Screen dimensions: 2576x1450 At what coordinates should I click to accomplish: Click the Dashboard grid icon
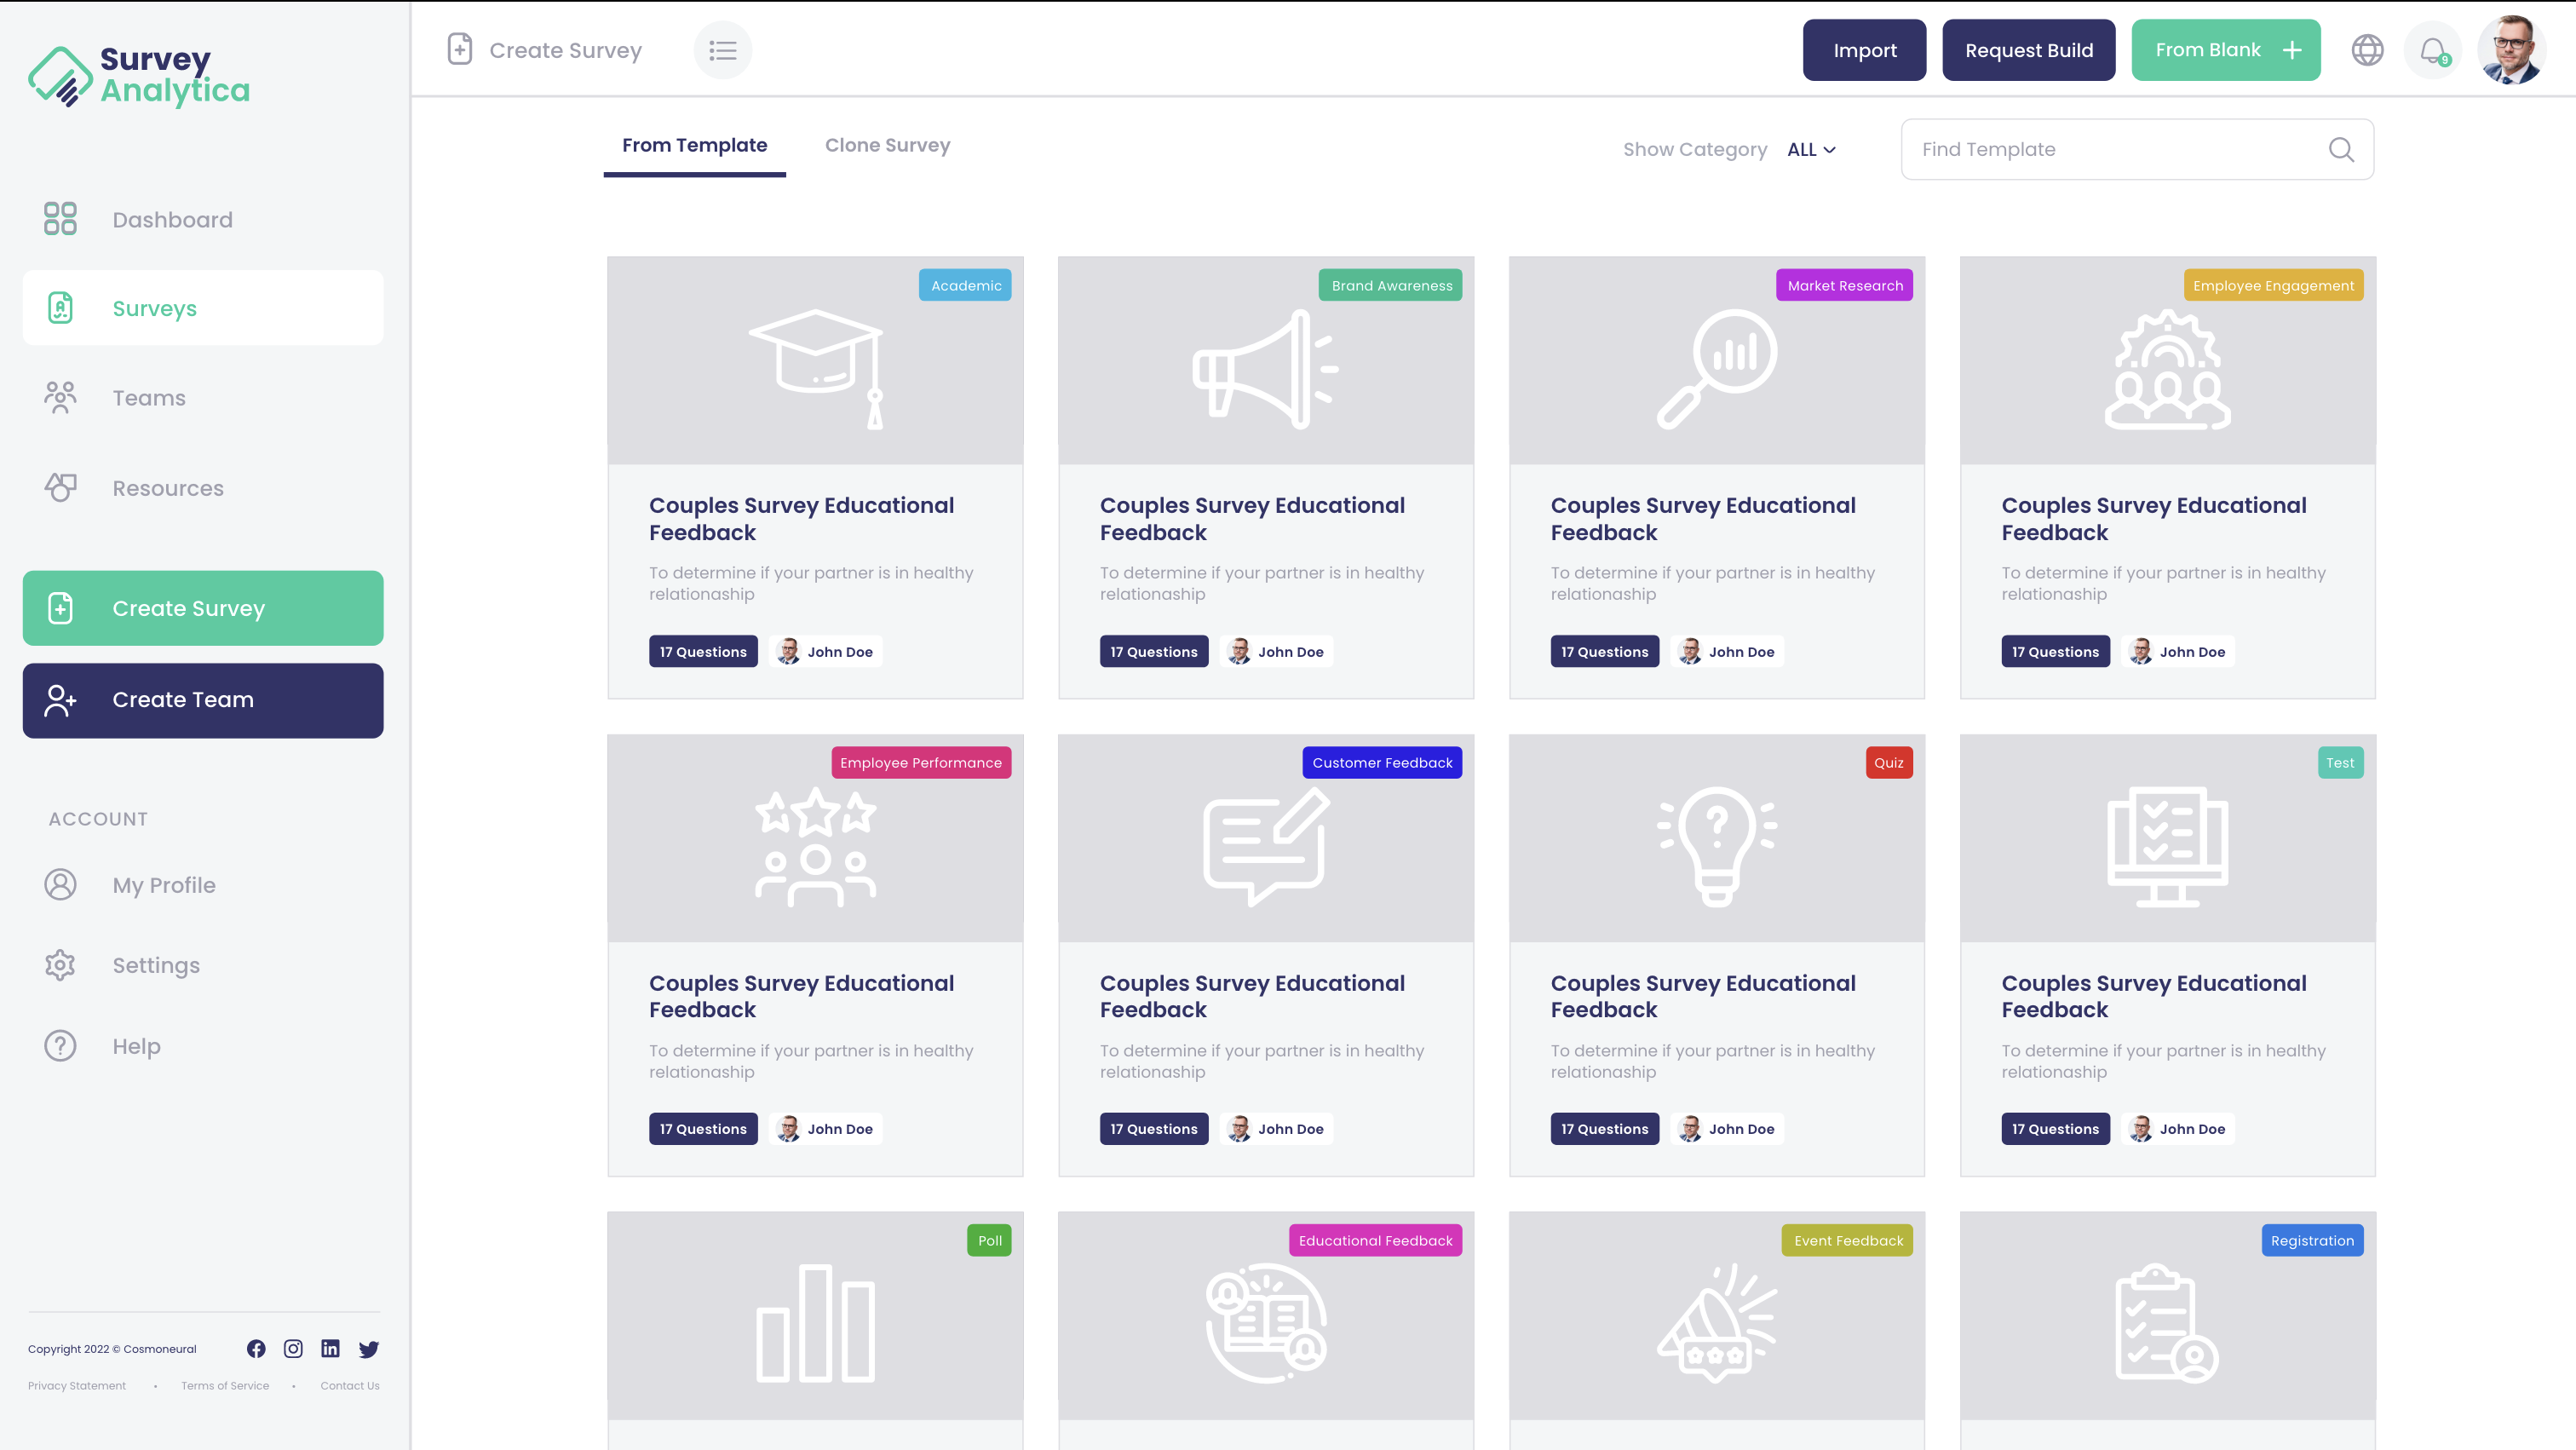[x=60, y=219]
